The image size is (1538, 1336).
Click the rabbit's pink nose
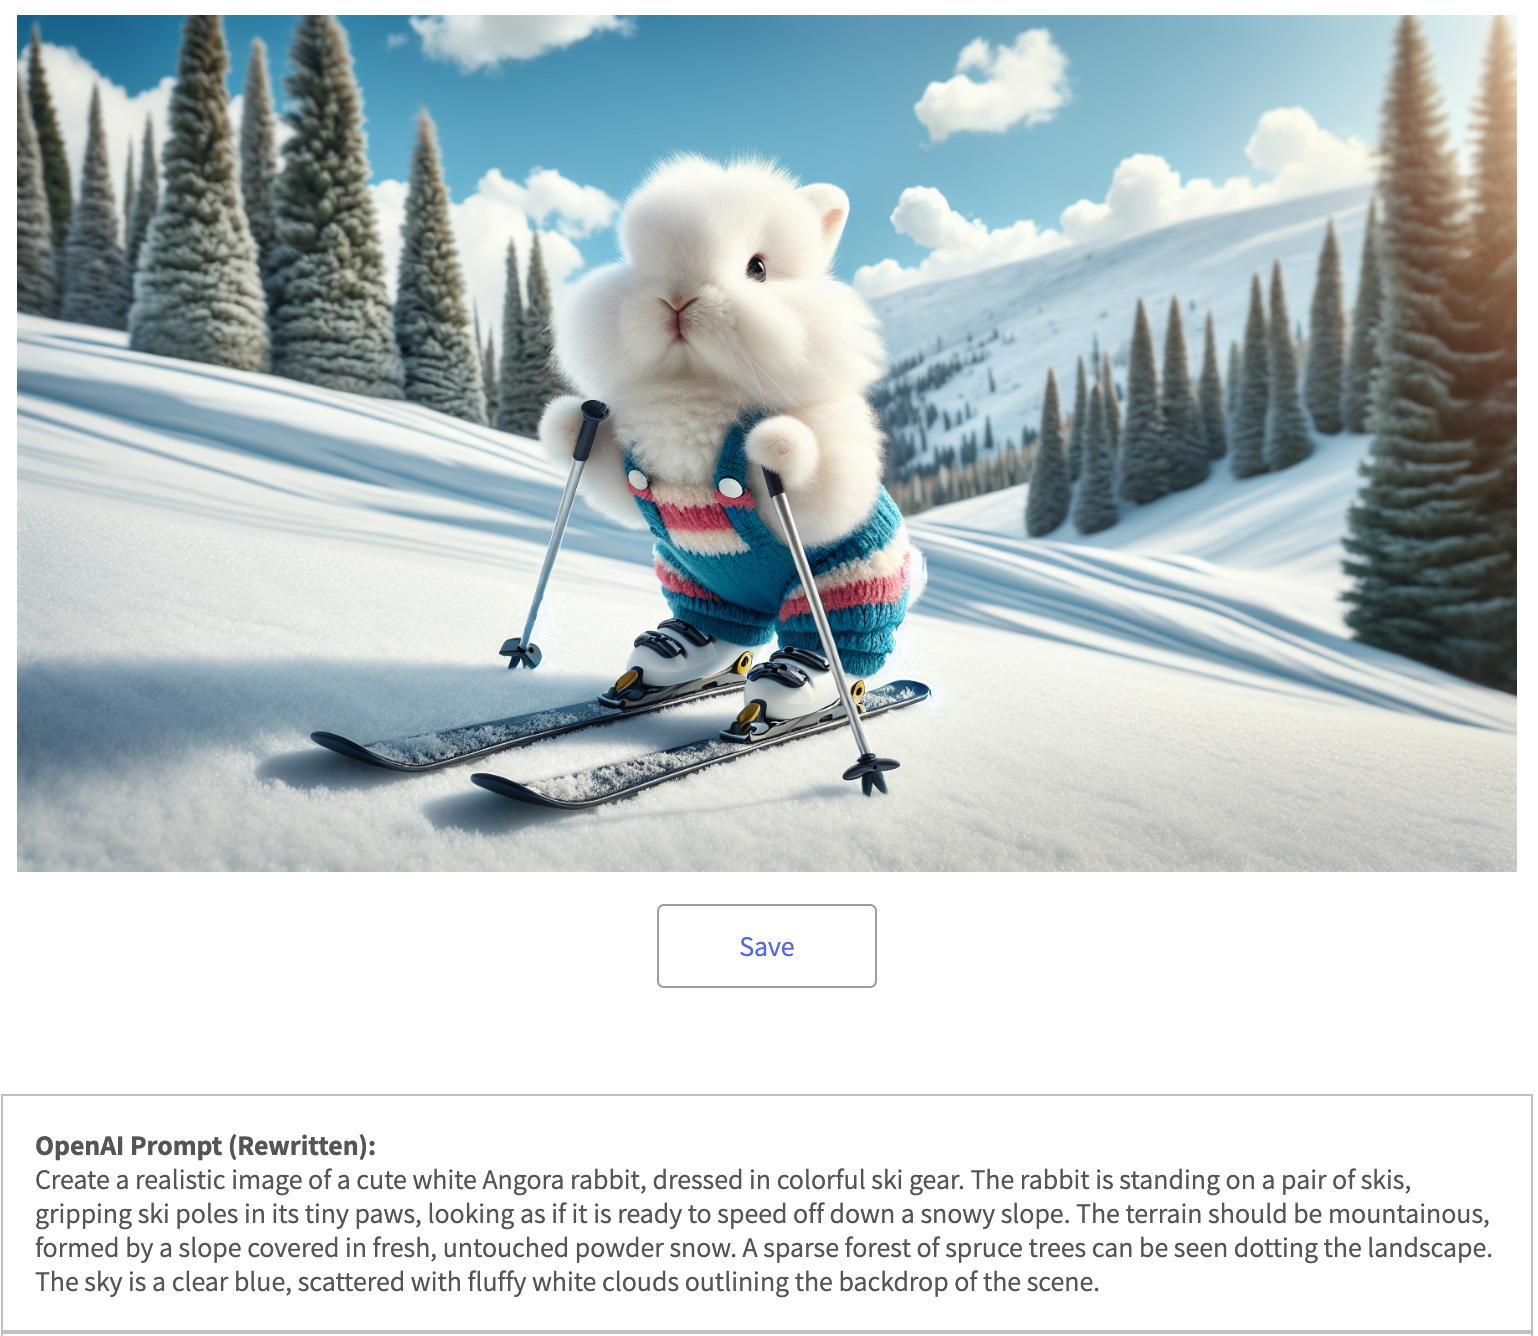click(x=680, y=305)
